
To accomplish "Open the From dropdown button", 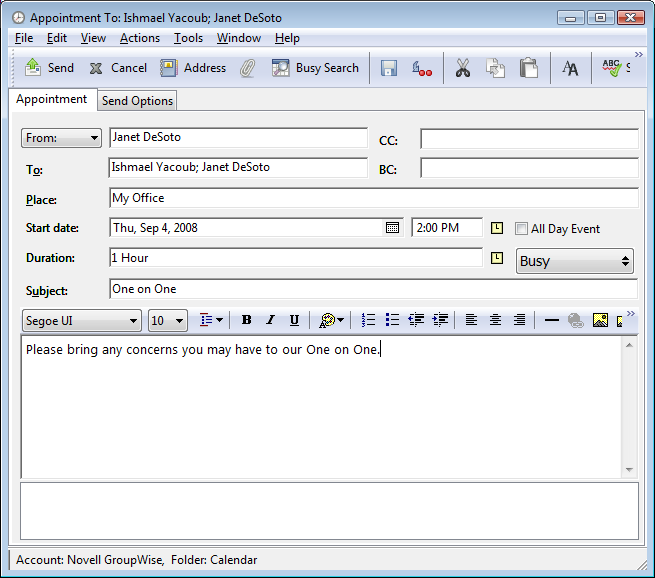I will point(61,138).
